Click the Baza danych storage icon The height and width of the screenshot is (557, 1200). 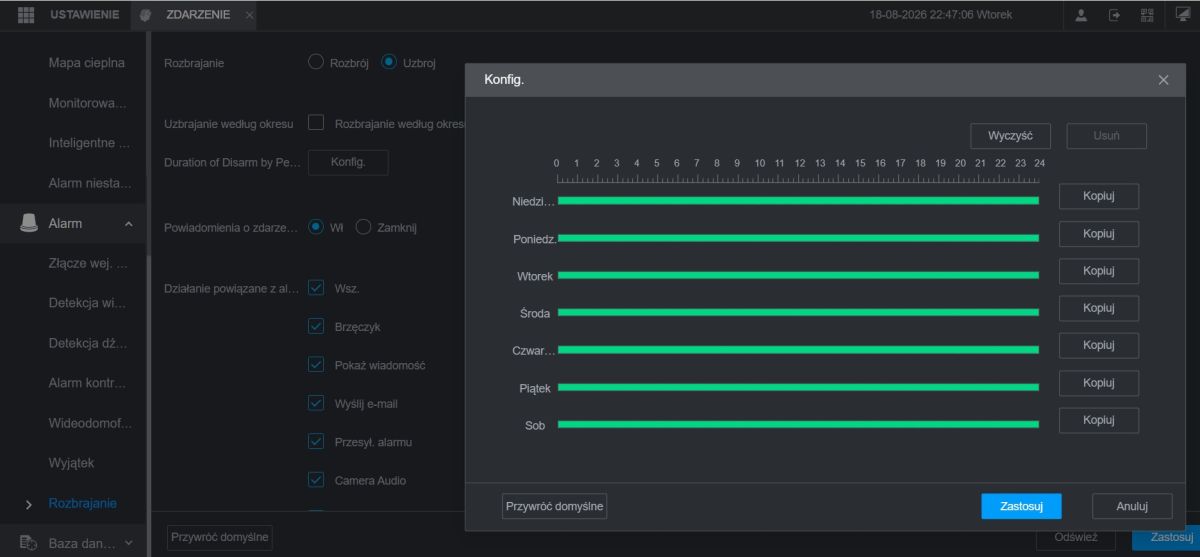[x=29, y=543]
